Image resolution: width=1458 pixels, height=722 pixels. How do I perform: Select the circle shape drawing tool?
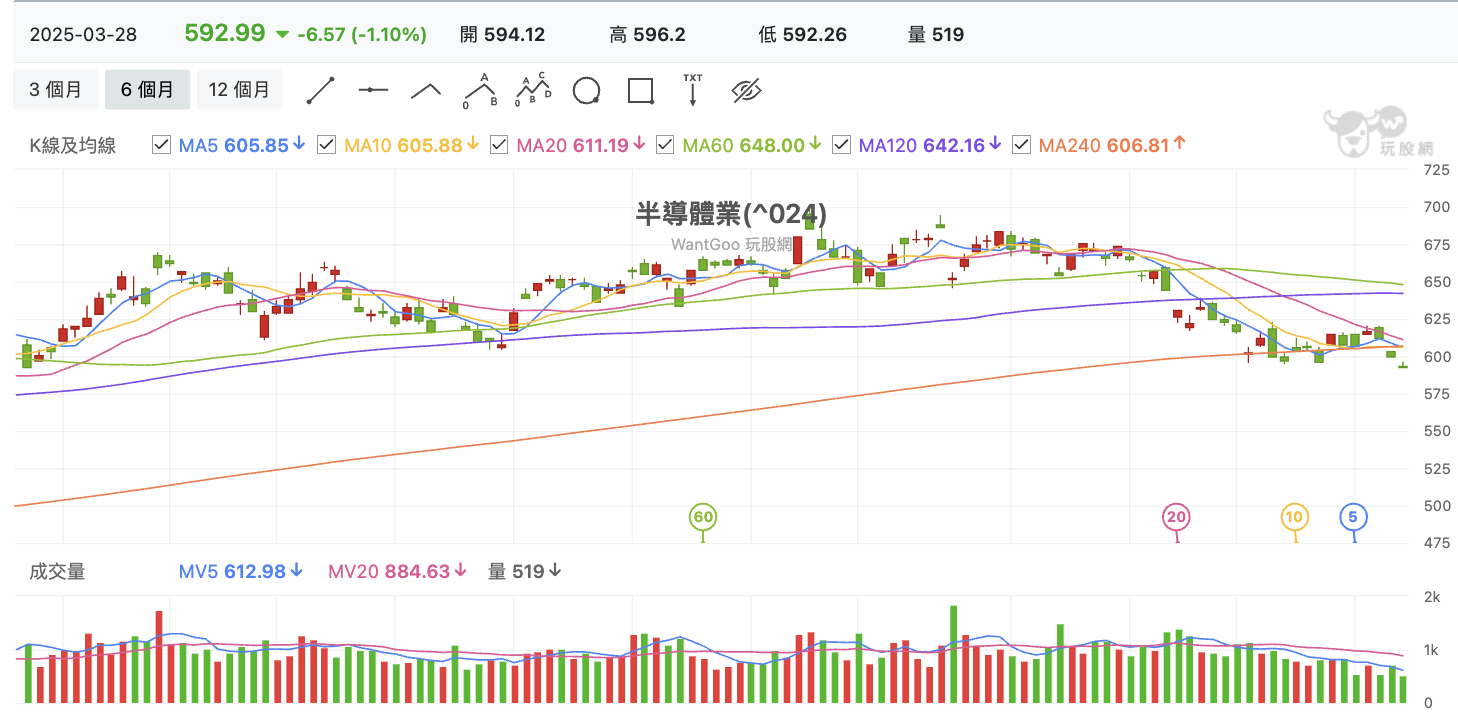[x=586, y=91]
